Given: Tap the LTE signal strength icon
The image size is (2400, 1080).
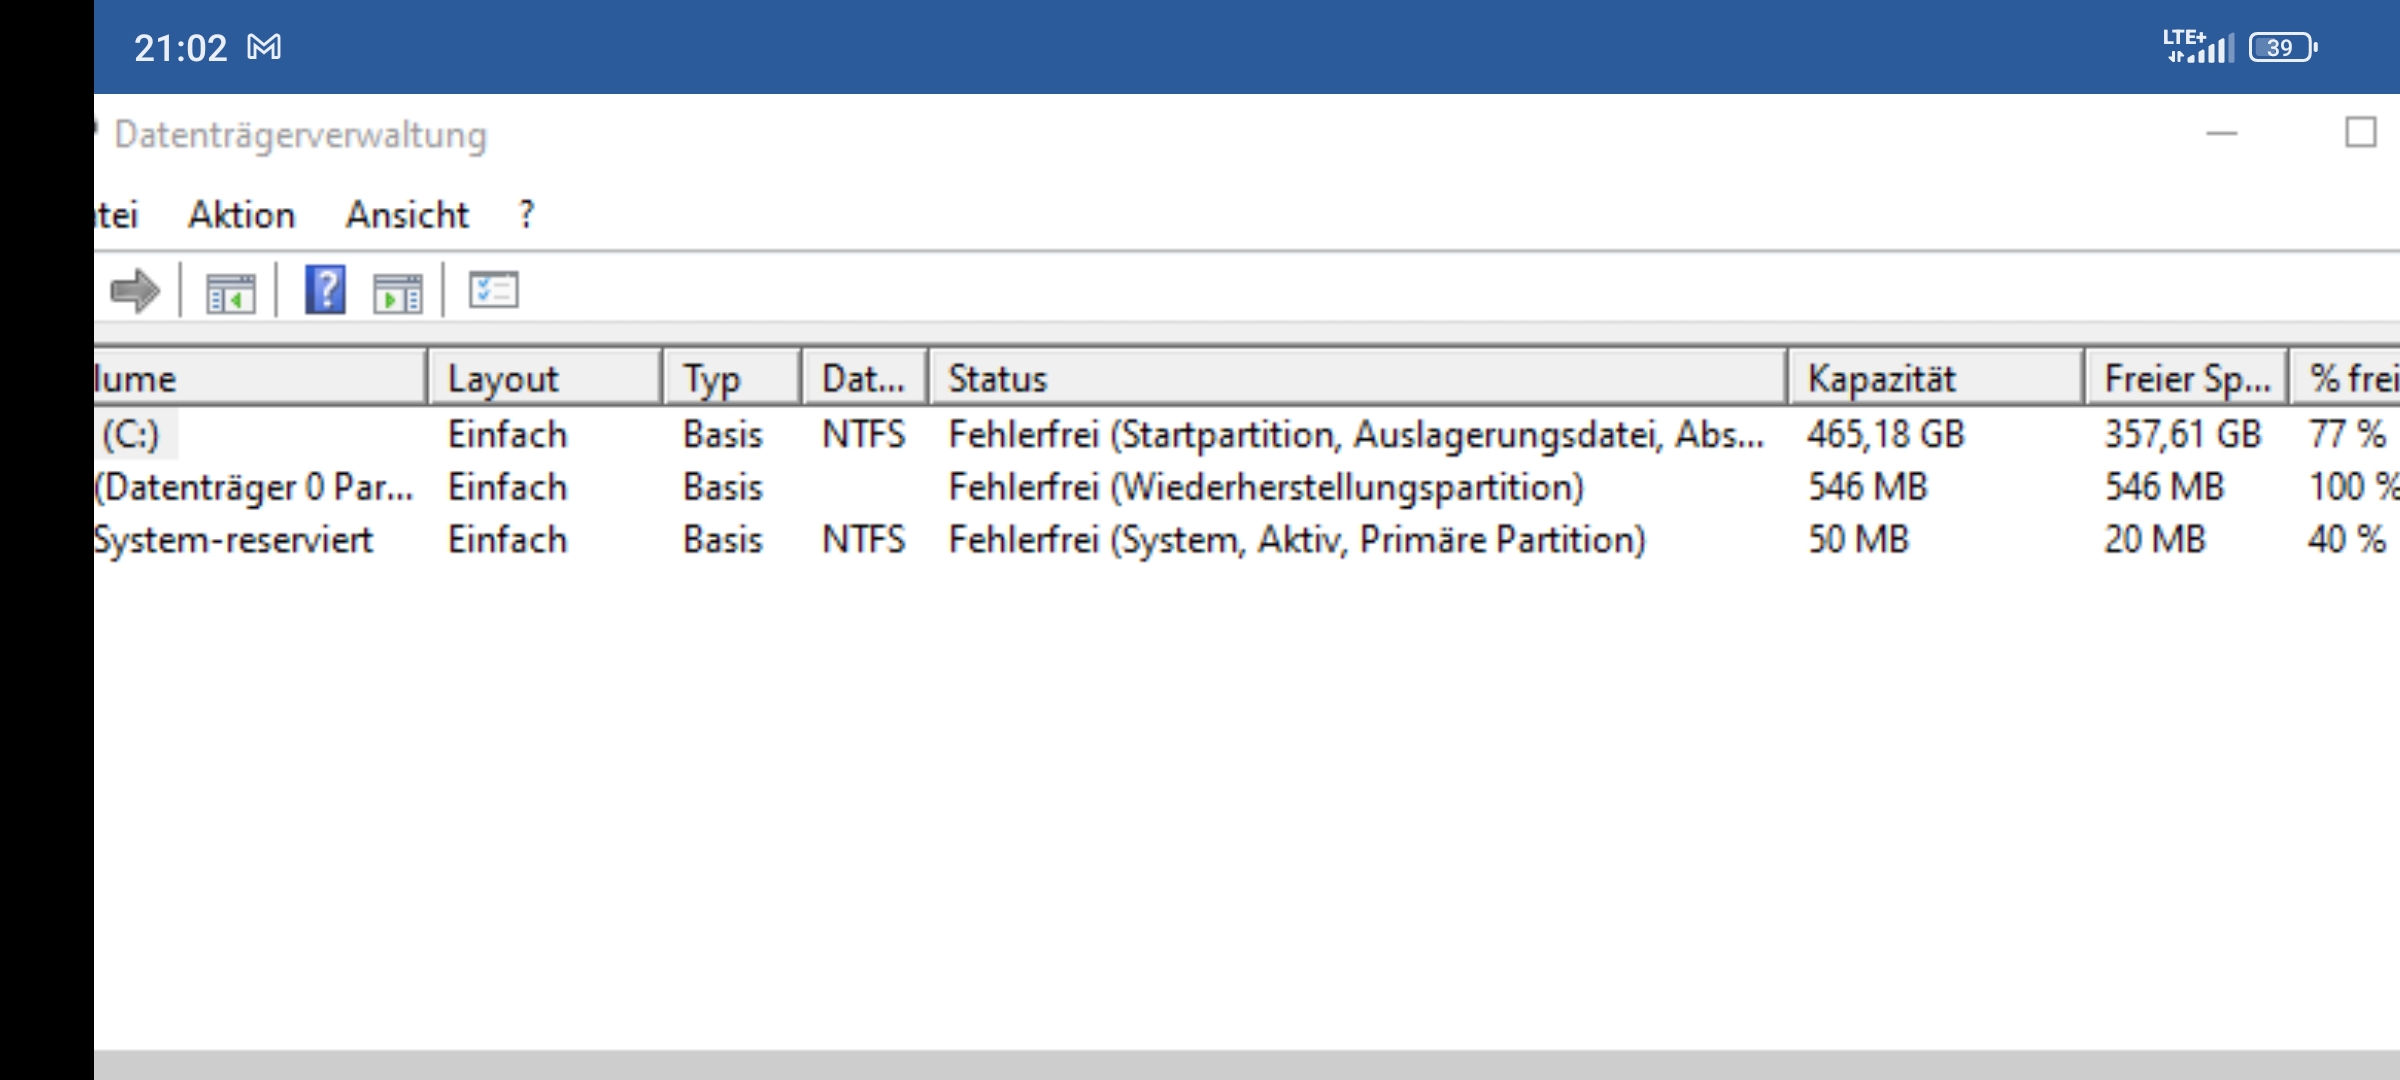Looking at the screenshot, I should pyautogui.click(x=2198, y=46).
